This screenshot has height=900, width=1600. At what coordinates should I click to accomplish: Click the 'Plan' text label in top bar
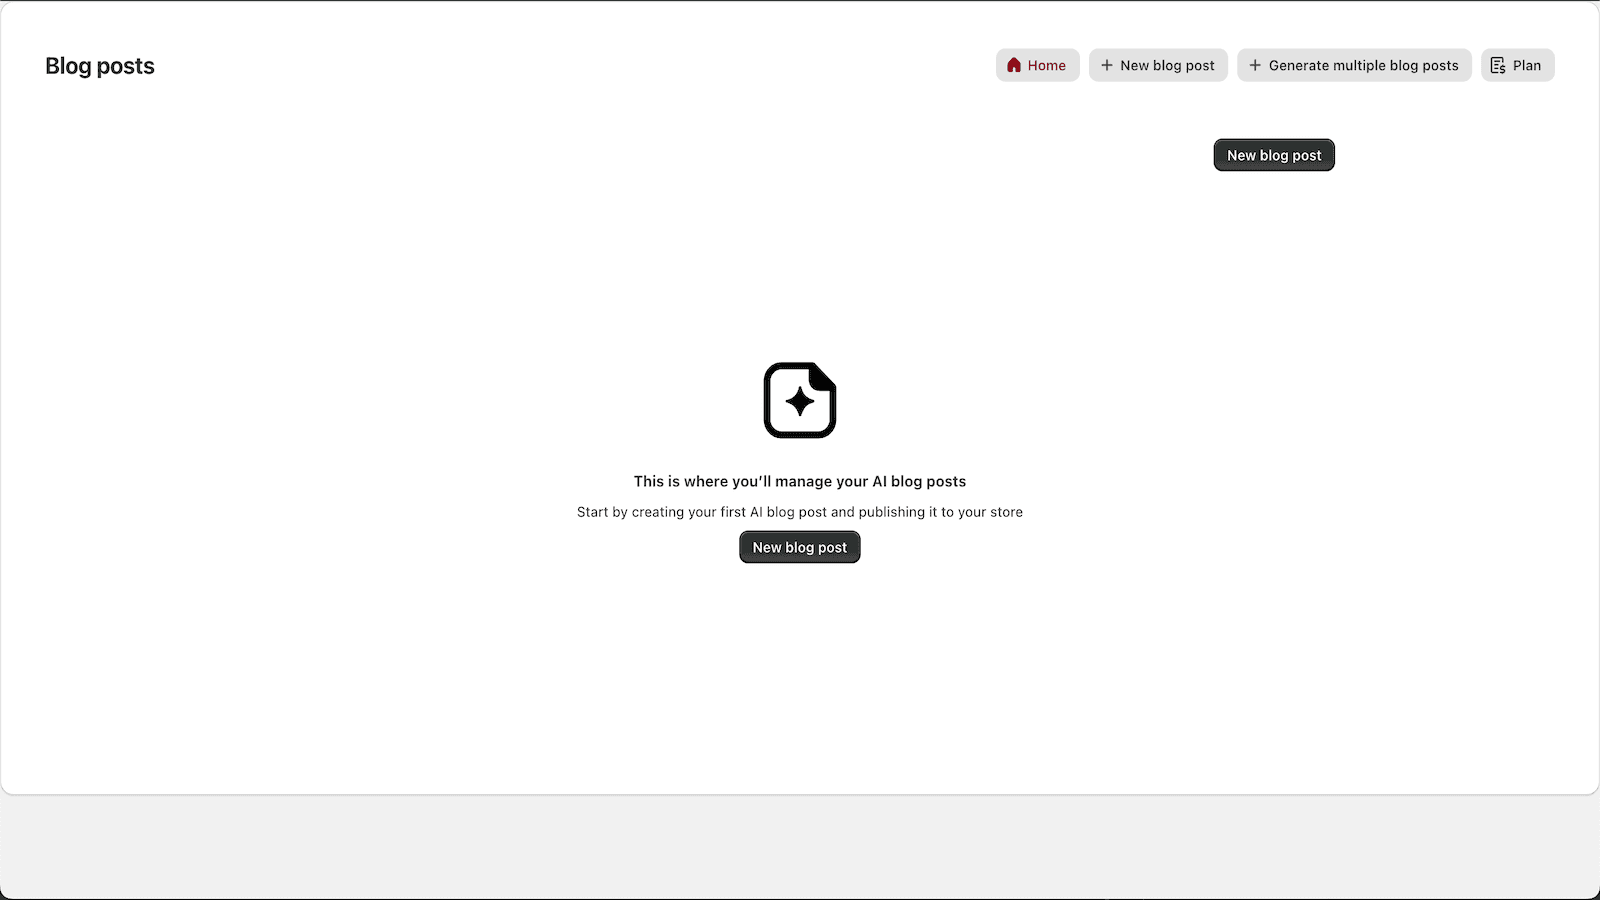coord(1527,65)
